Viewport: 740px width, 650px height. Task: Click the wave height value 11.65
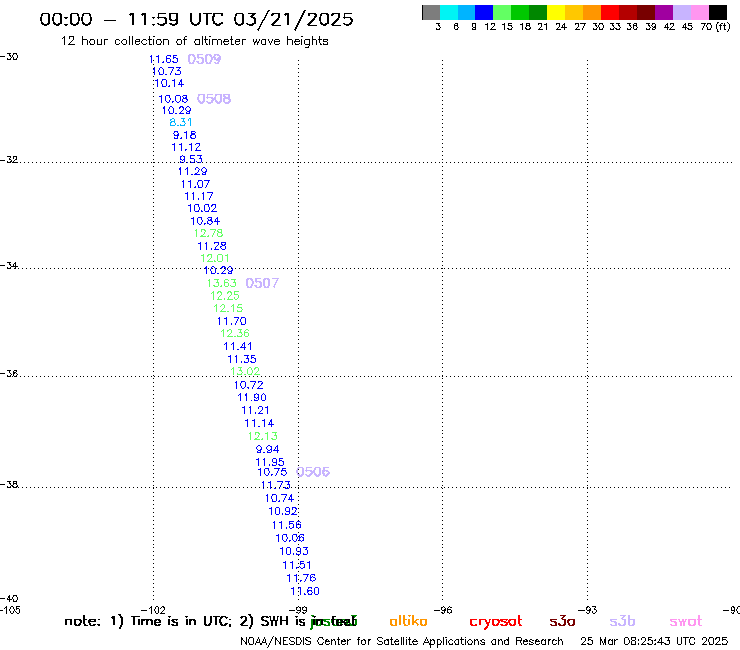tap(164, 59)
